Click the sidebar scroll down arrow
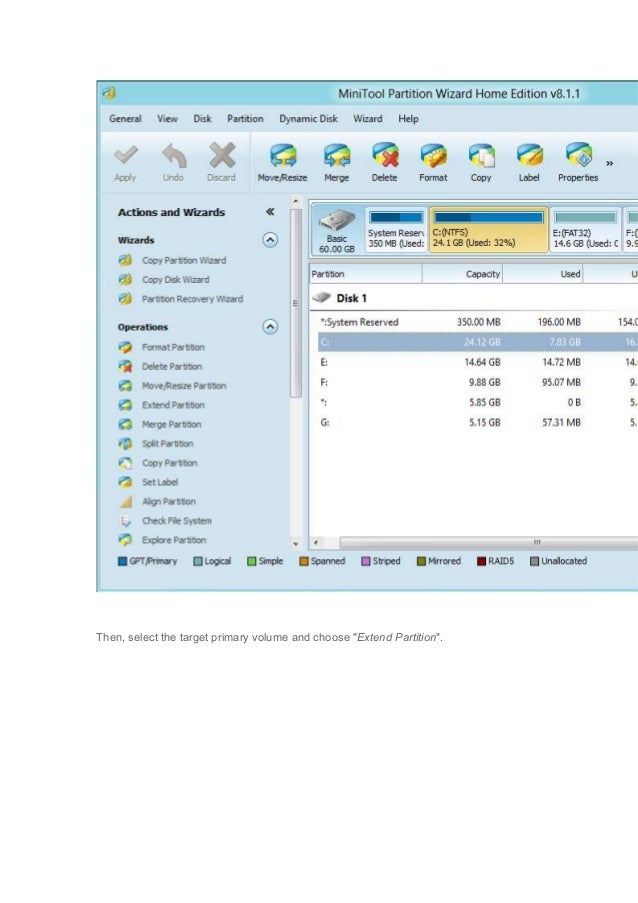Image resolution: width=638 pixels, height=903 pixels. 296,543
